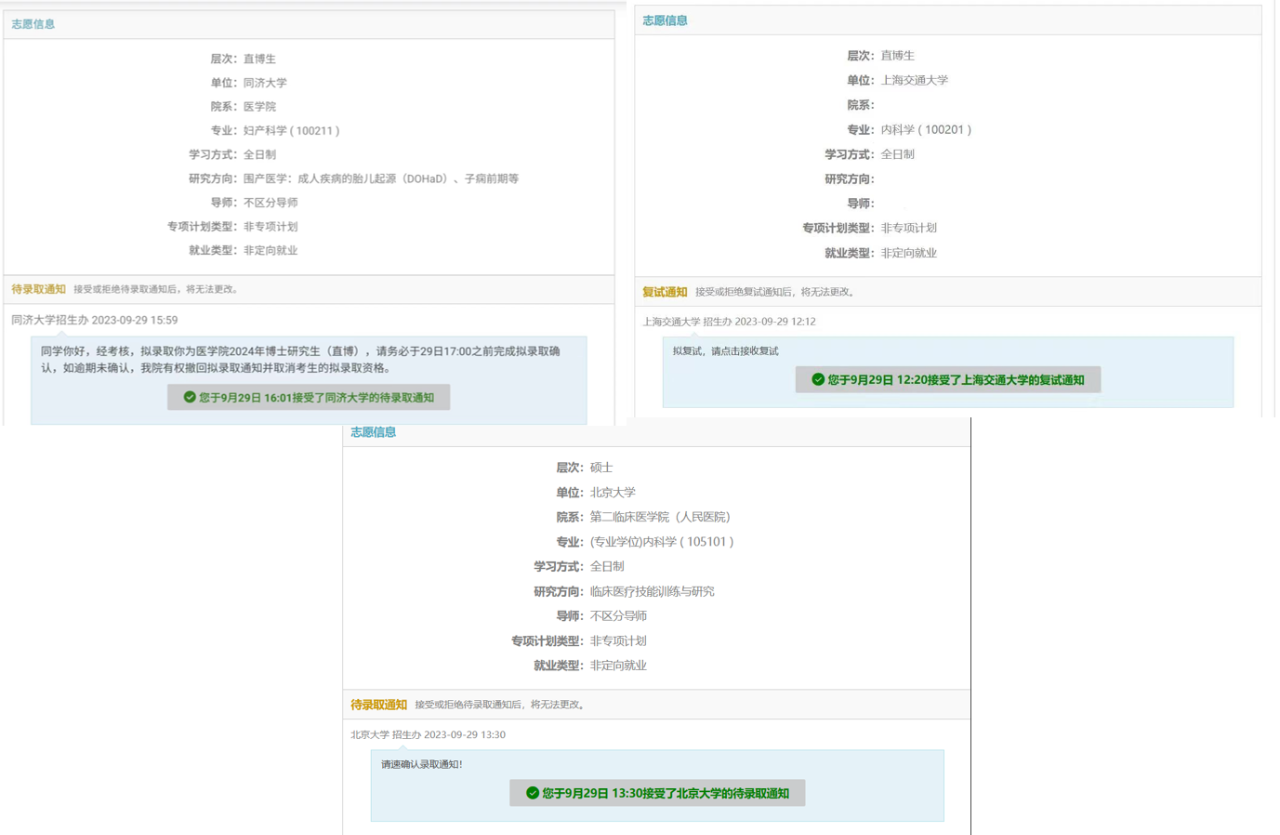Click the 复试通知 heading in the Shanghai Jiao Tong panel
The image size is (1280, 835).
(665, 292)
